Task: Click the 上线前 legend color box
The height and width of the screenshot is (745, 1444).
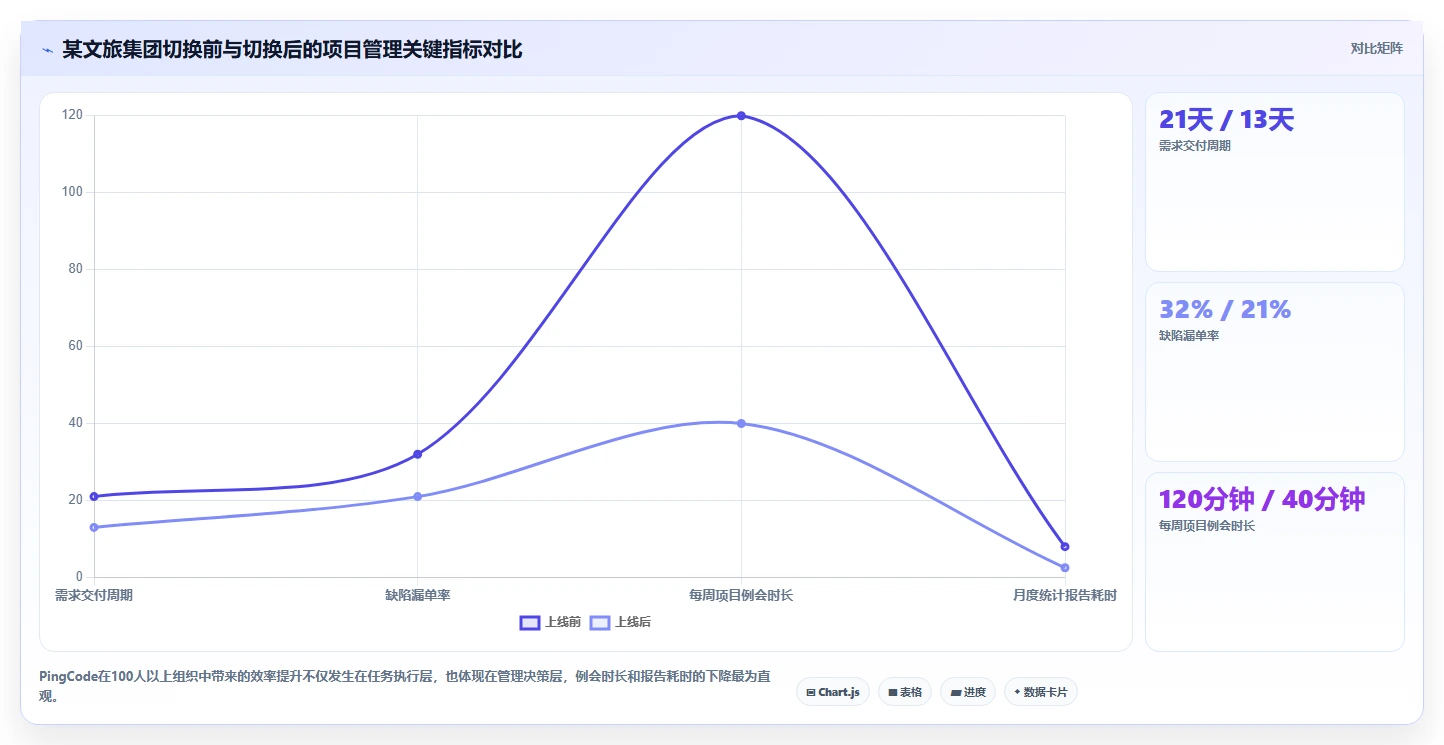Action: 530,622
